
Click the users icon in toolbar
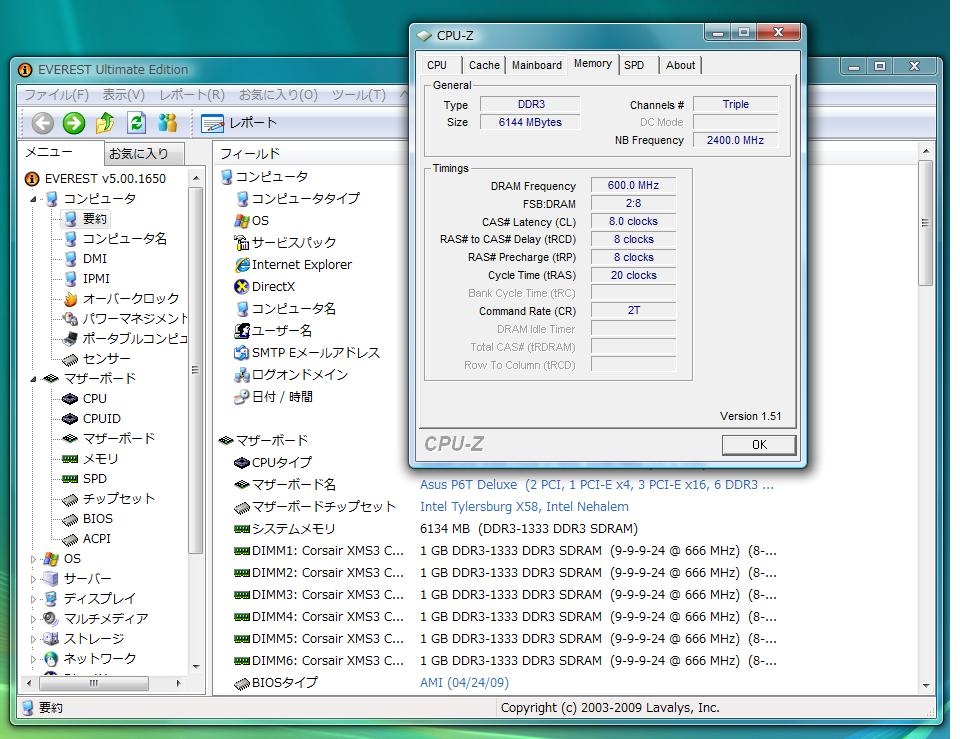[167, 123]
